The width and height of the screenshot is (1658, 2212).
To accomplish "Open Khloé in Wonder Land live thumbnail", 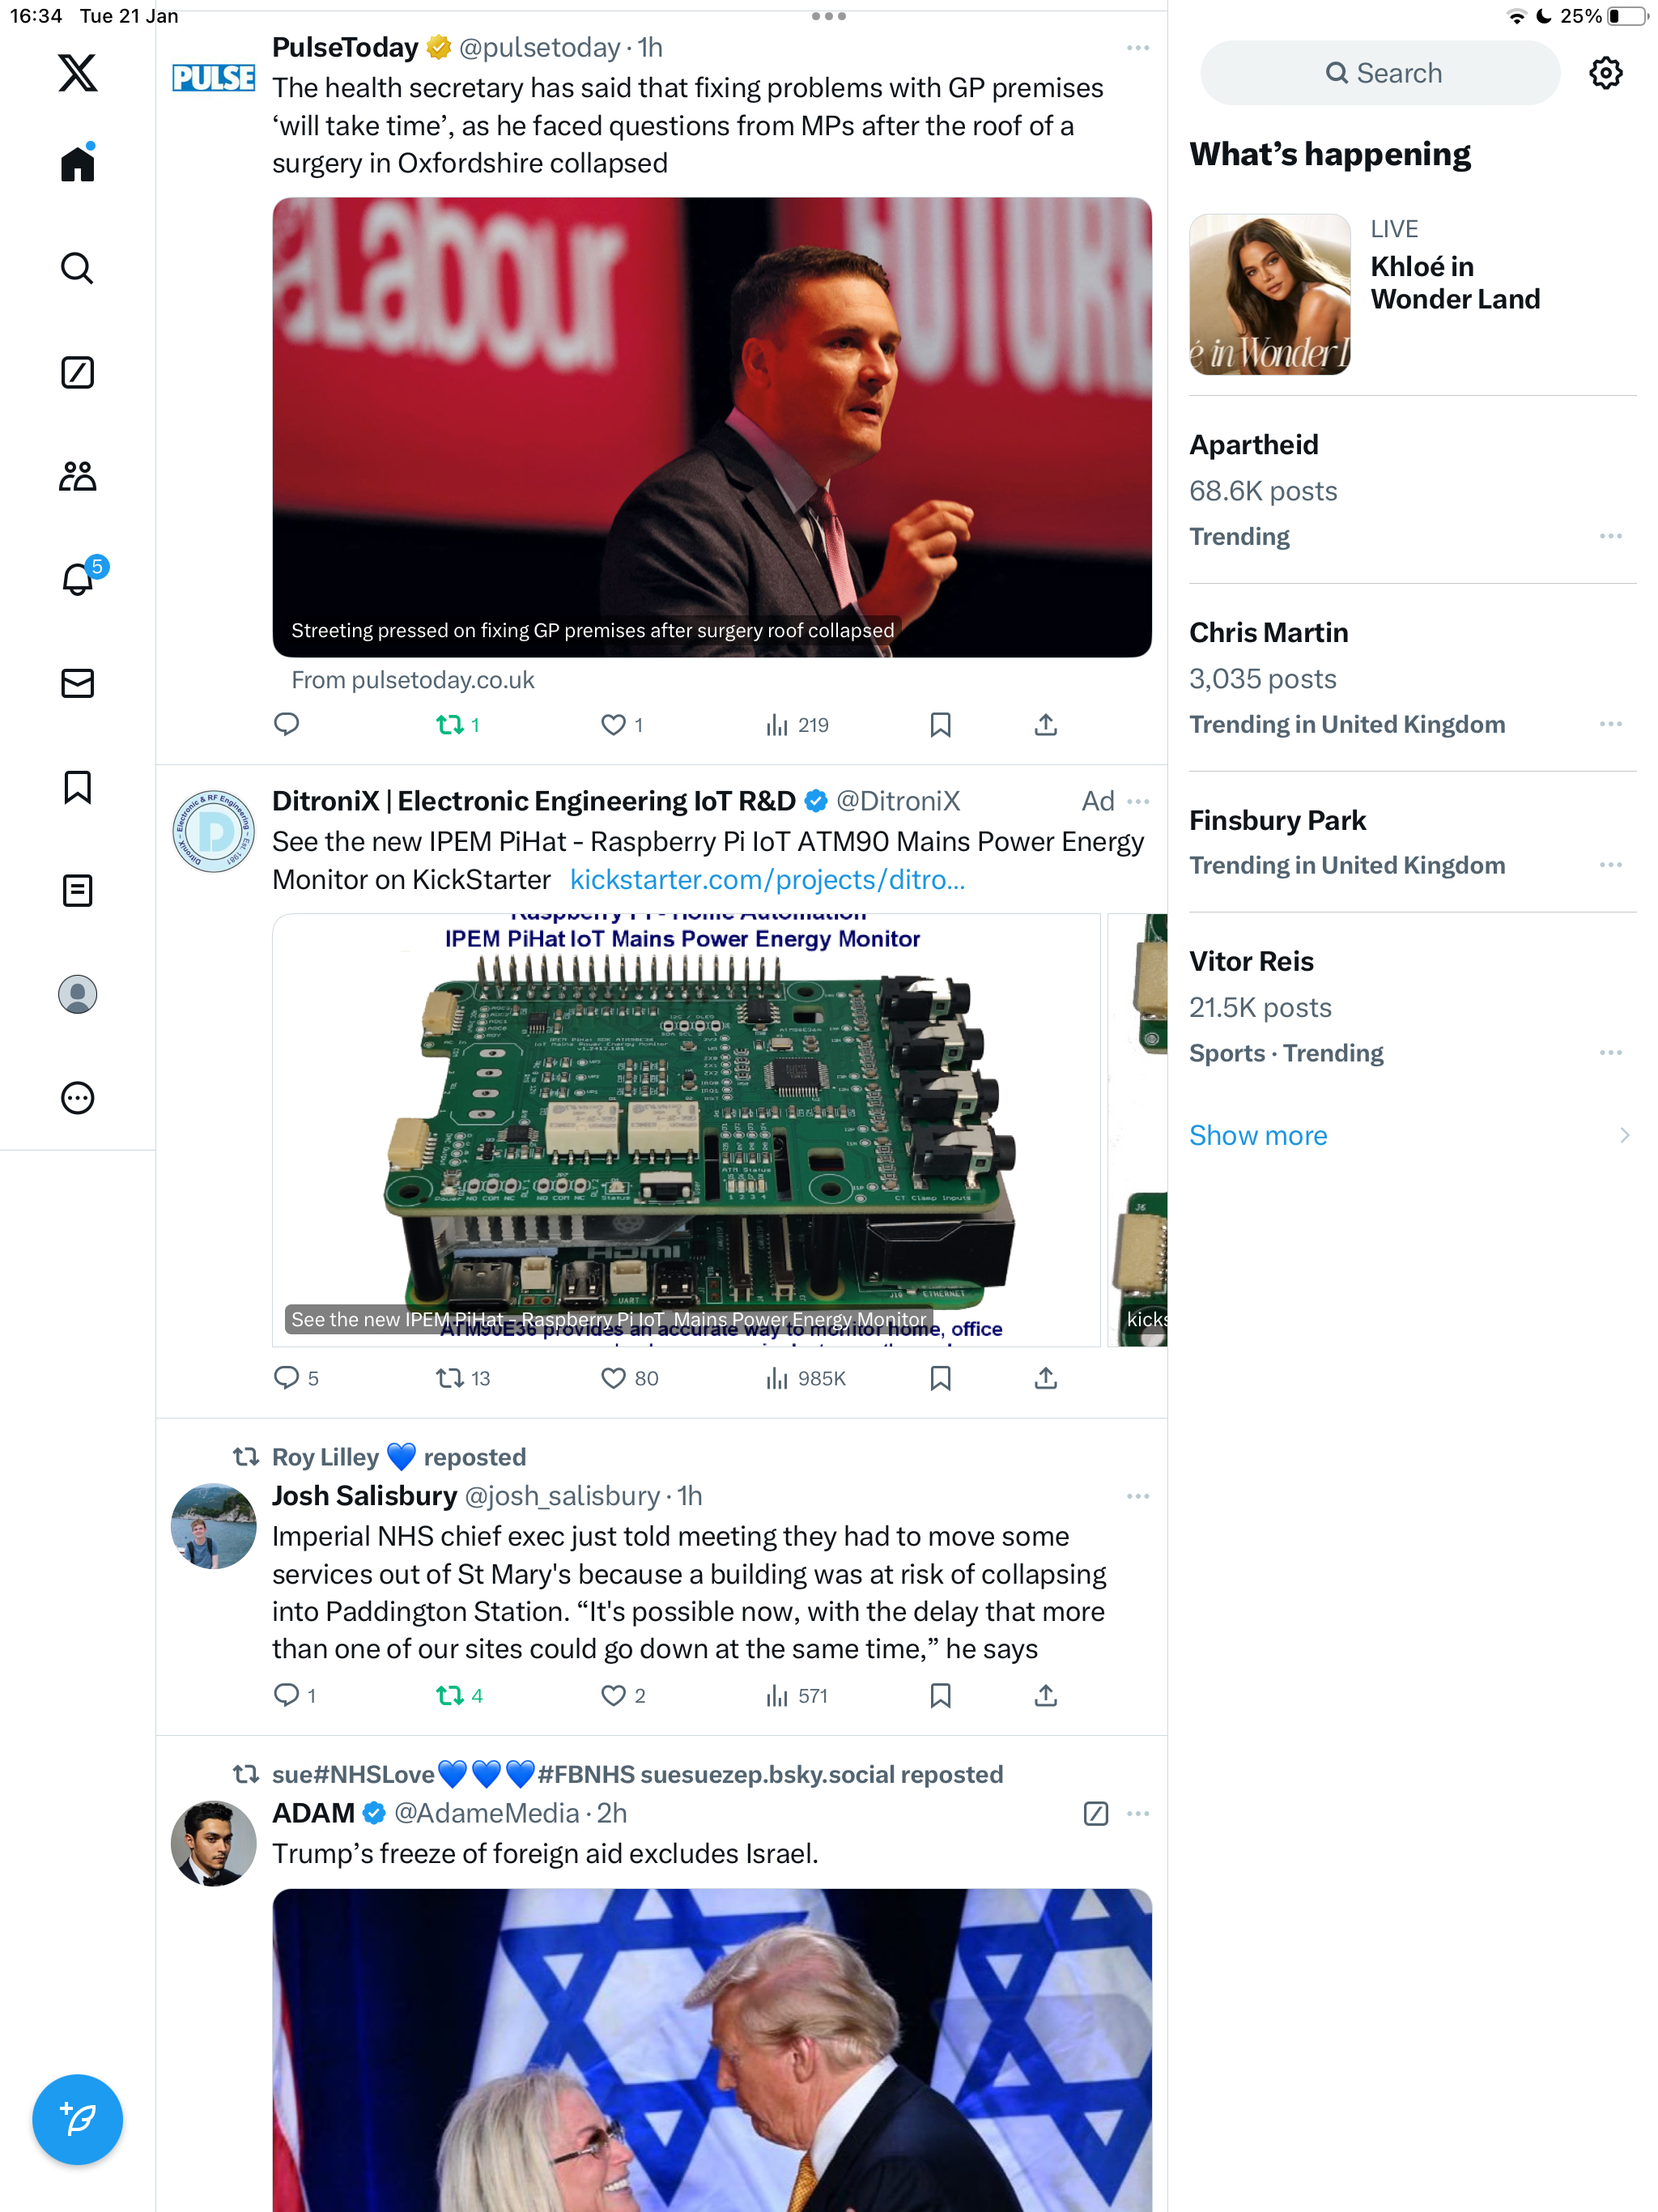I will (1269, 295).
